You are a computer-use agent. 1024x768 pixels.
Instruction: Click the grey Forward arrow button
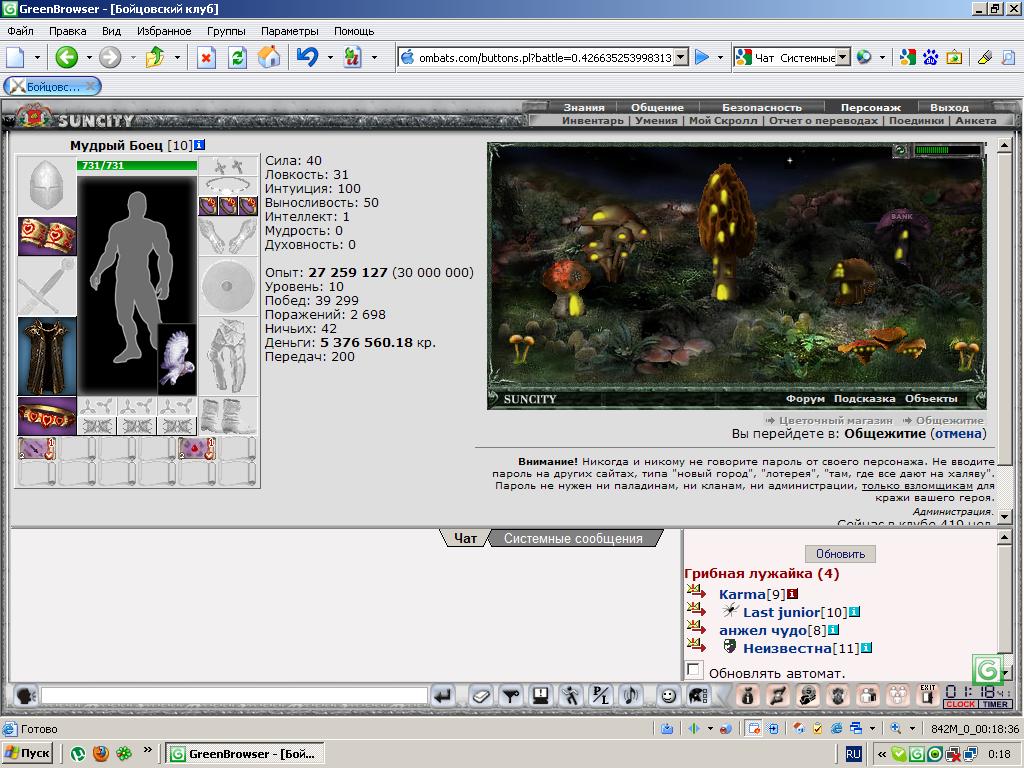pos(110,57)
